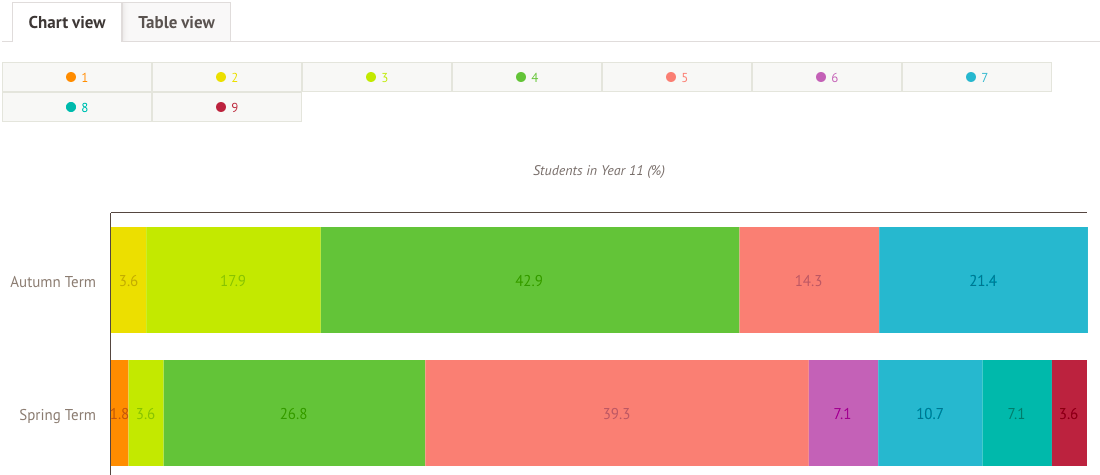Click the green grade 4 legend dot
The image size is (1100, 475).
(521, 77)
